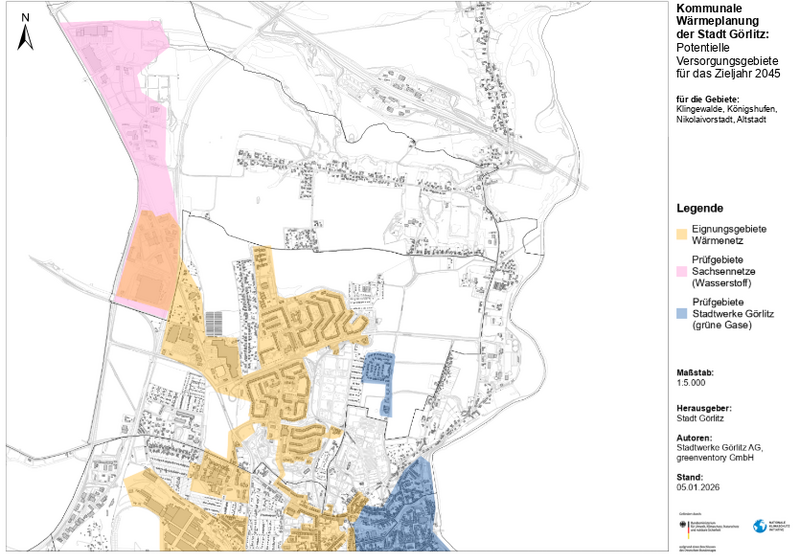Image resolution: width=800 pixels, height=560 pixels.
Task: Click the north arrow compass symbol
Action: [28, 37]
